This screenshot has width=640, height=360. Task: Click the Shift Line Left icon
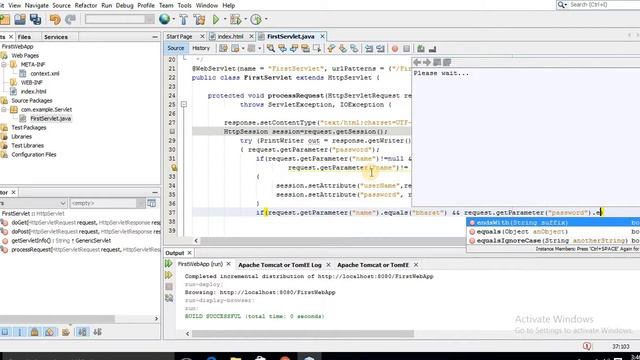(x=369, y=49)
